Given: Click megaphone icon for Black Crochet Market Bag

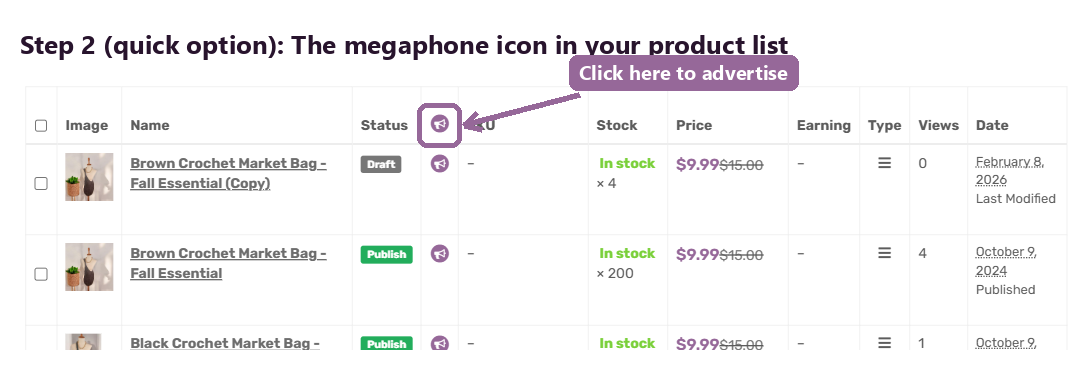Looking at the screenshot, I should [x=439, y=344].
